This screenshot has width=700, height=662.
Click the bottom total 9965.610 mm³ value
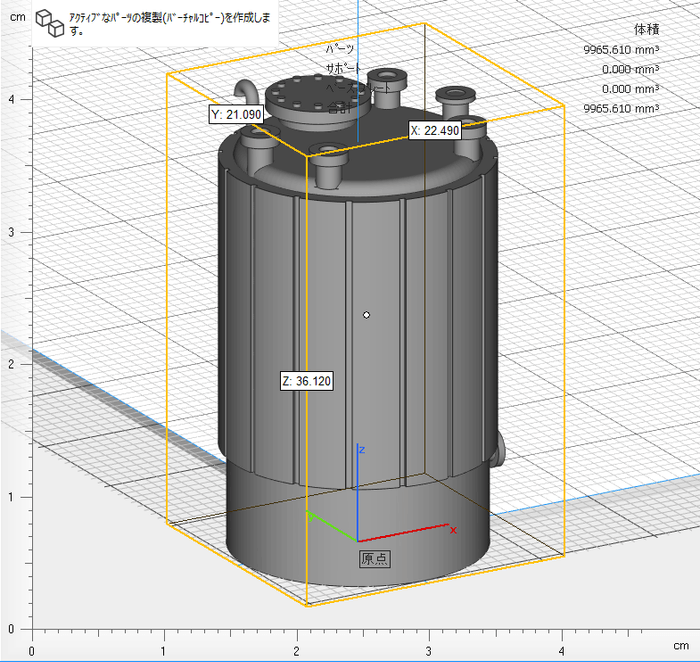click(620, 108)
